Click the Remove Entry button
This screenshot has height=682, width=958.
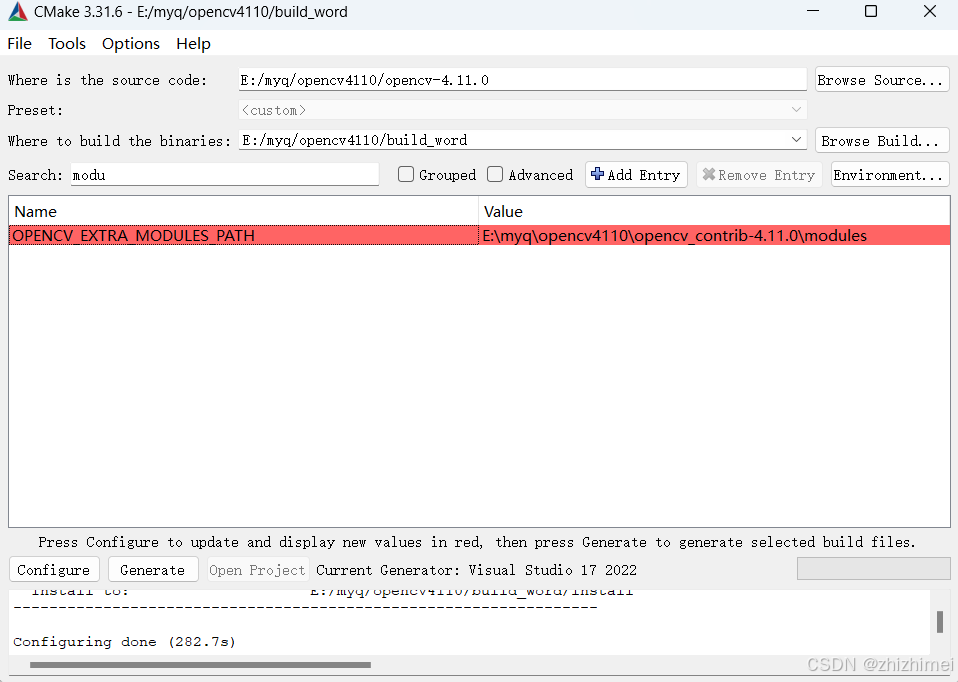coord(759,175)
